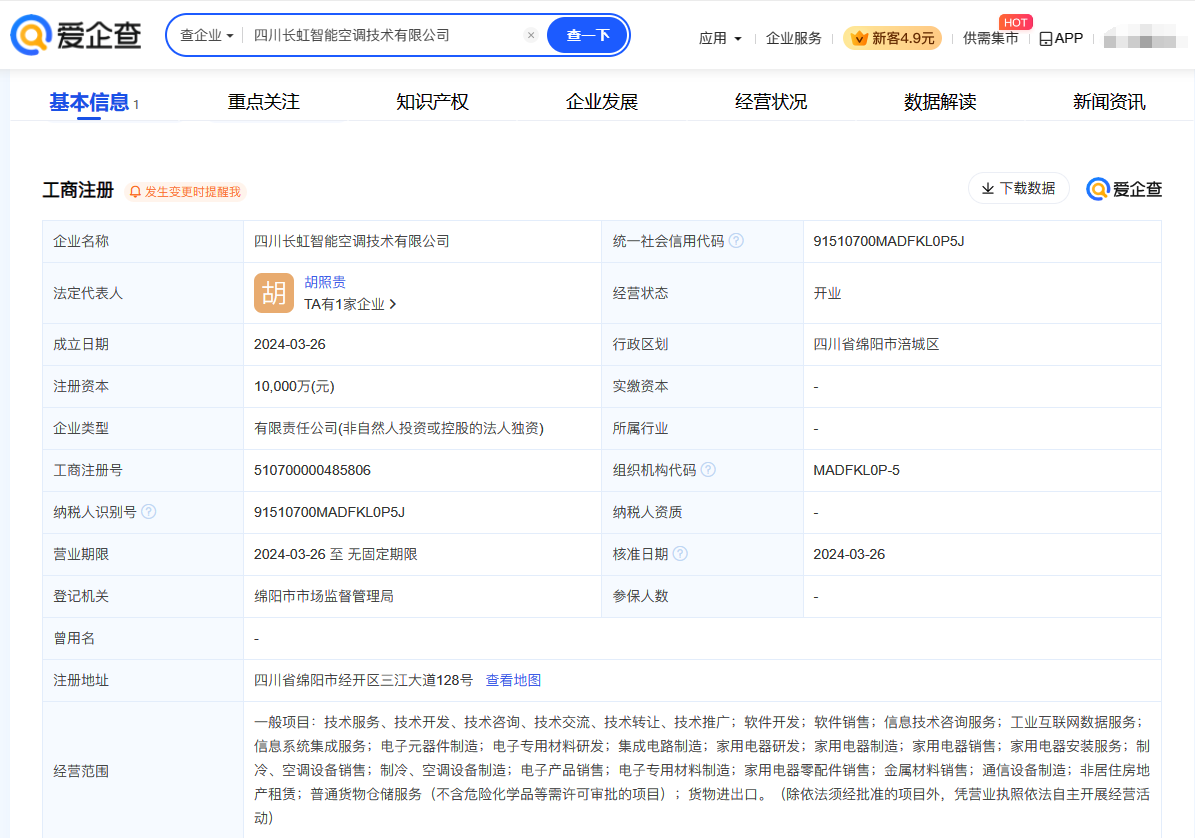Select the 工商注册号 value 510700000485806

tap(312, 470)
